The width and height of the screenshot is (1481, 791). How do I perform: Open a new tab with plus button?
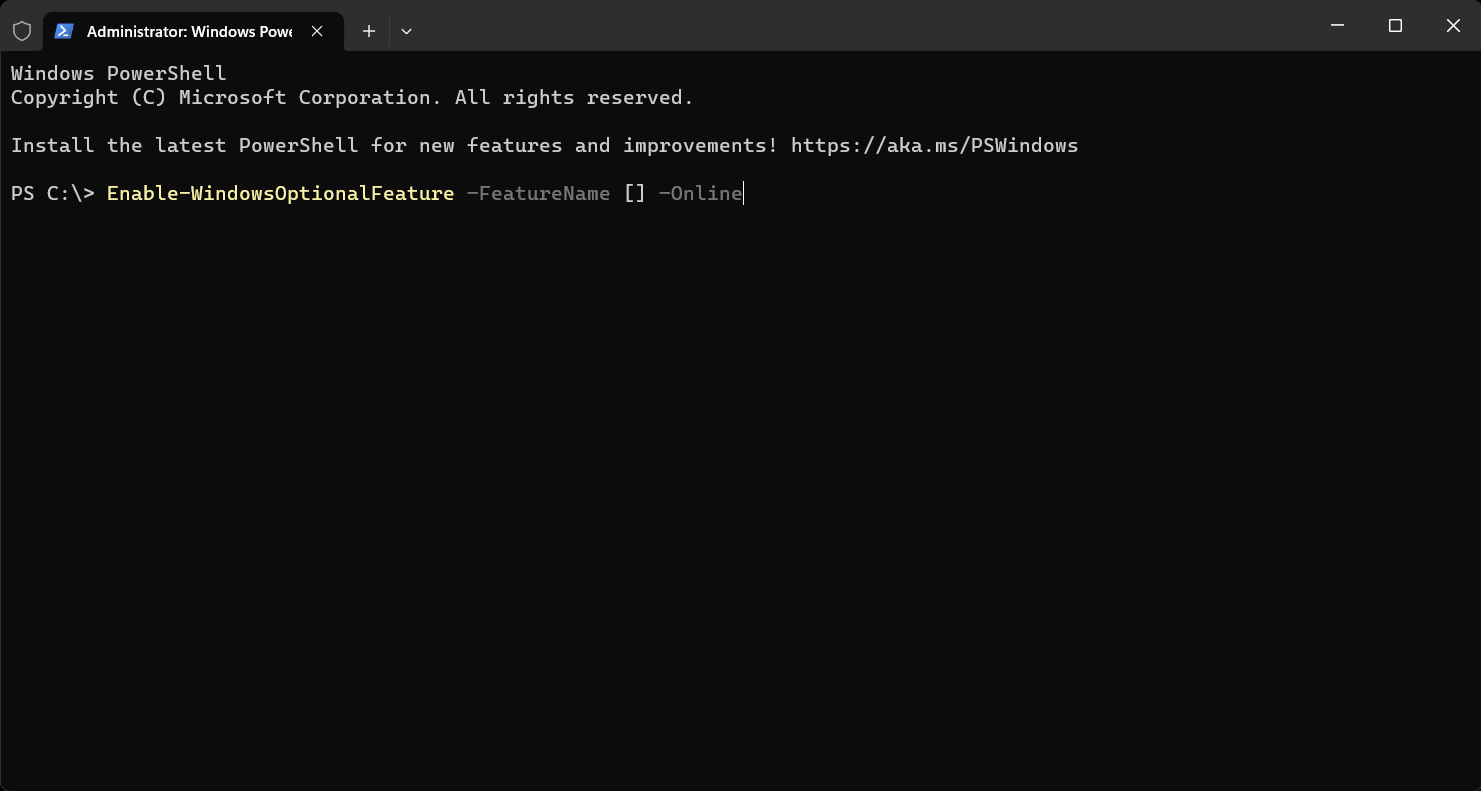369,31
